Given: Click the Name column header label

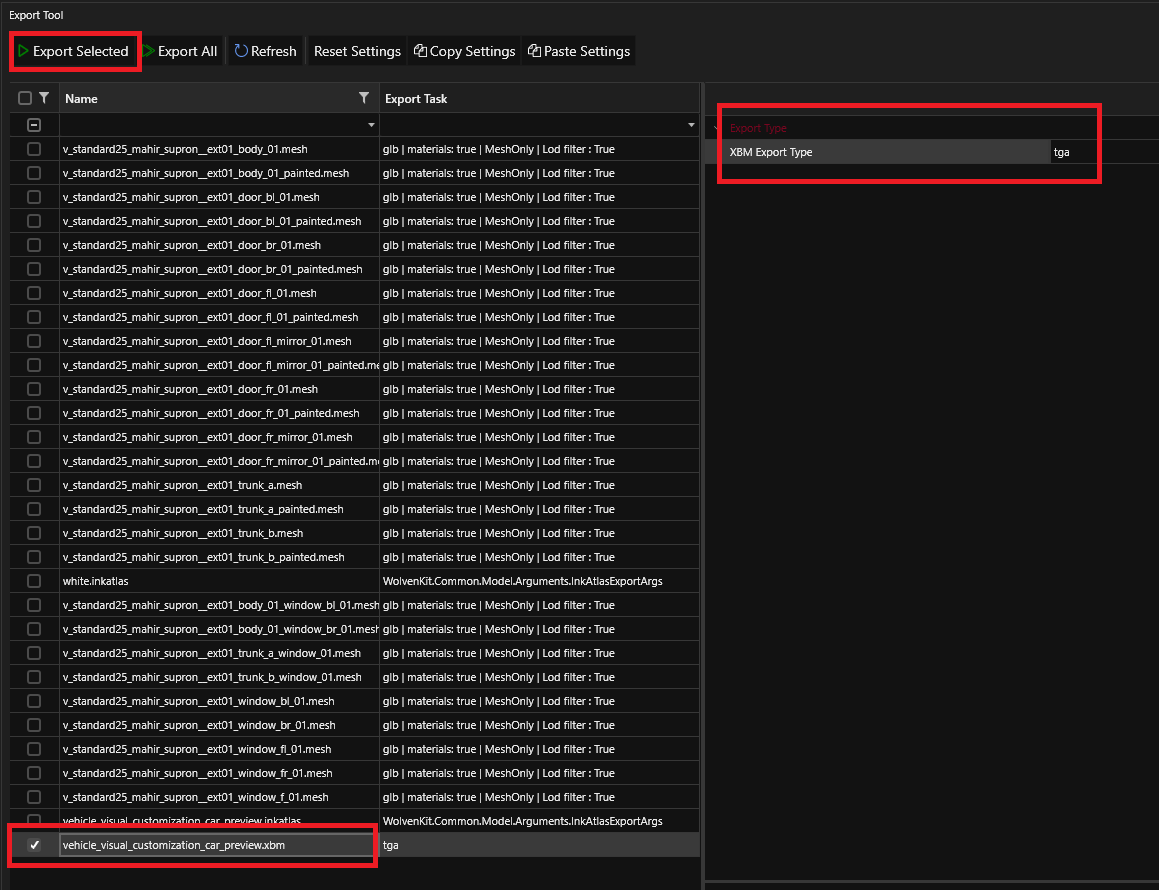Looking at the screenshot, I should (81, 99).
